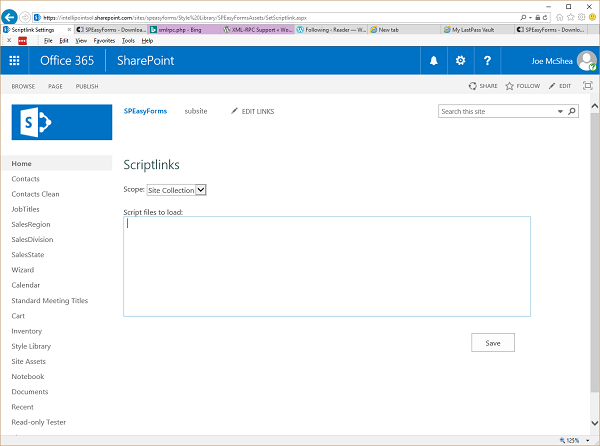This screenshot has width=600, height=446.
Task: Refresh the page with the reload icon
Action: pos(545,18)
